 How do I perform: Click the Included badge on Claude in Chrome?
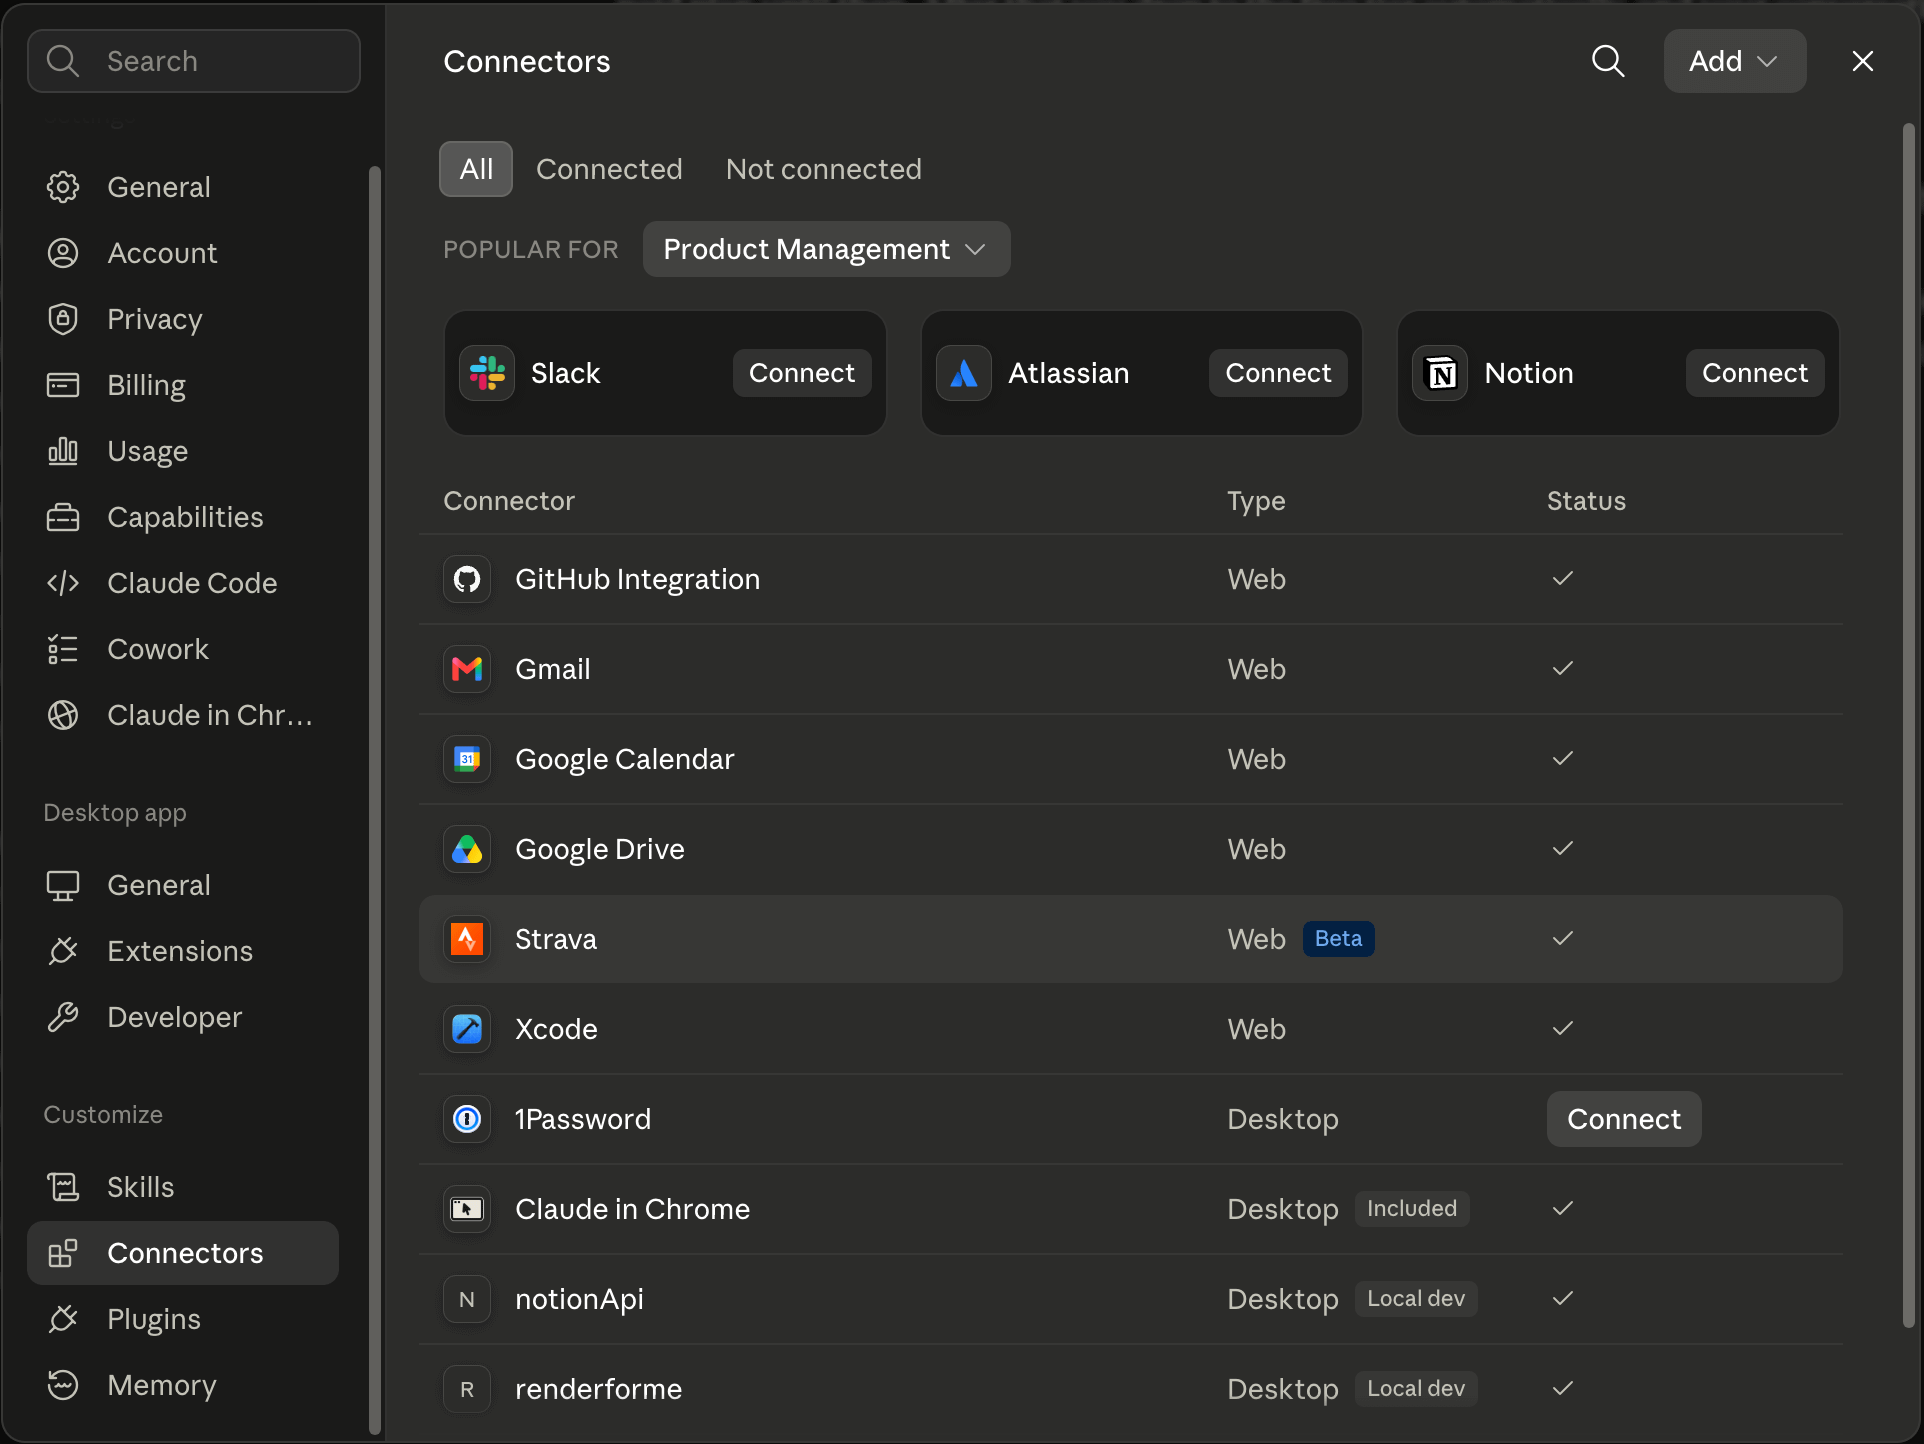coord(1412,1209)
